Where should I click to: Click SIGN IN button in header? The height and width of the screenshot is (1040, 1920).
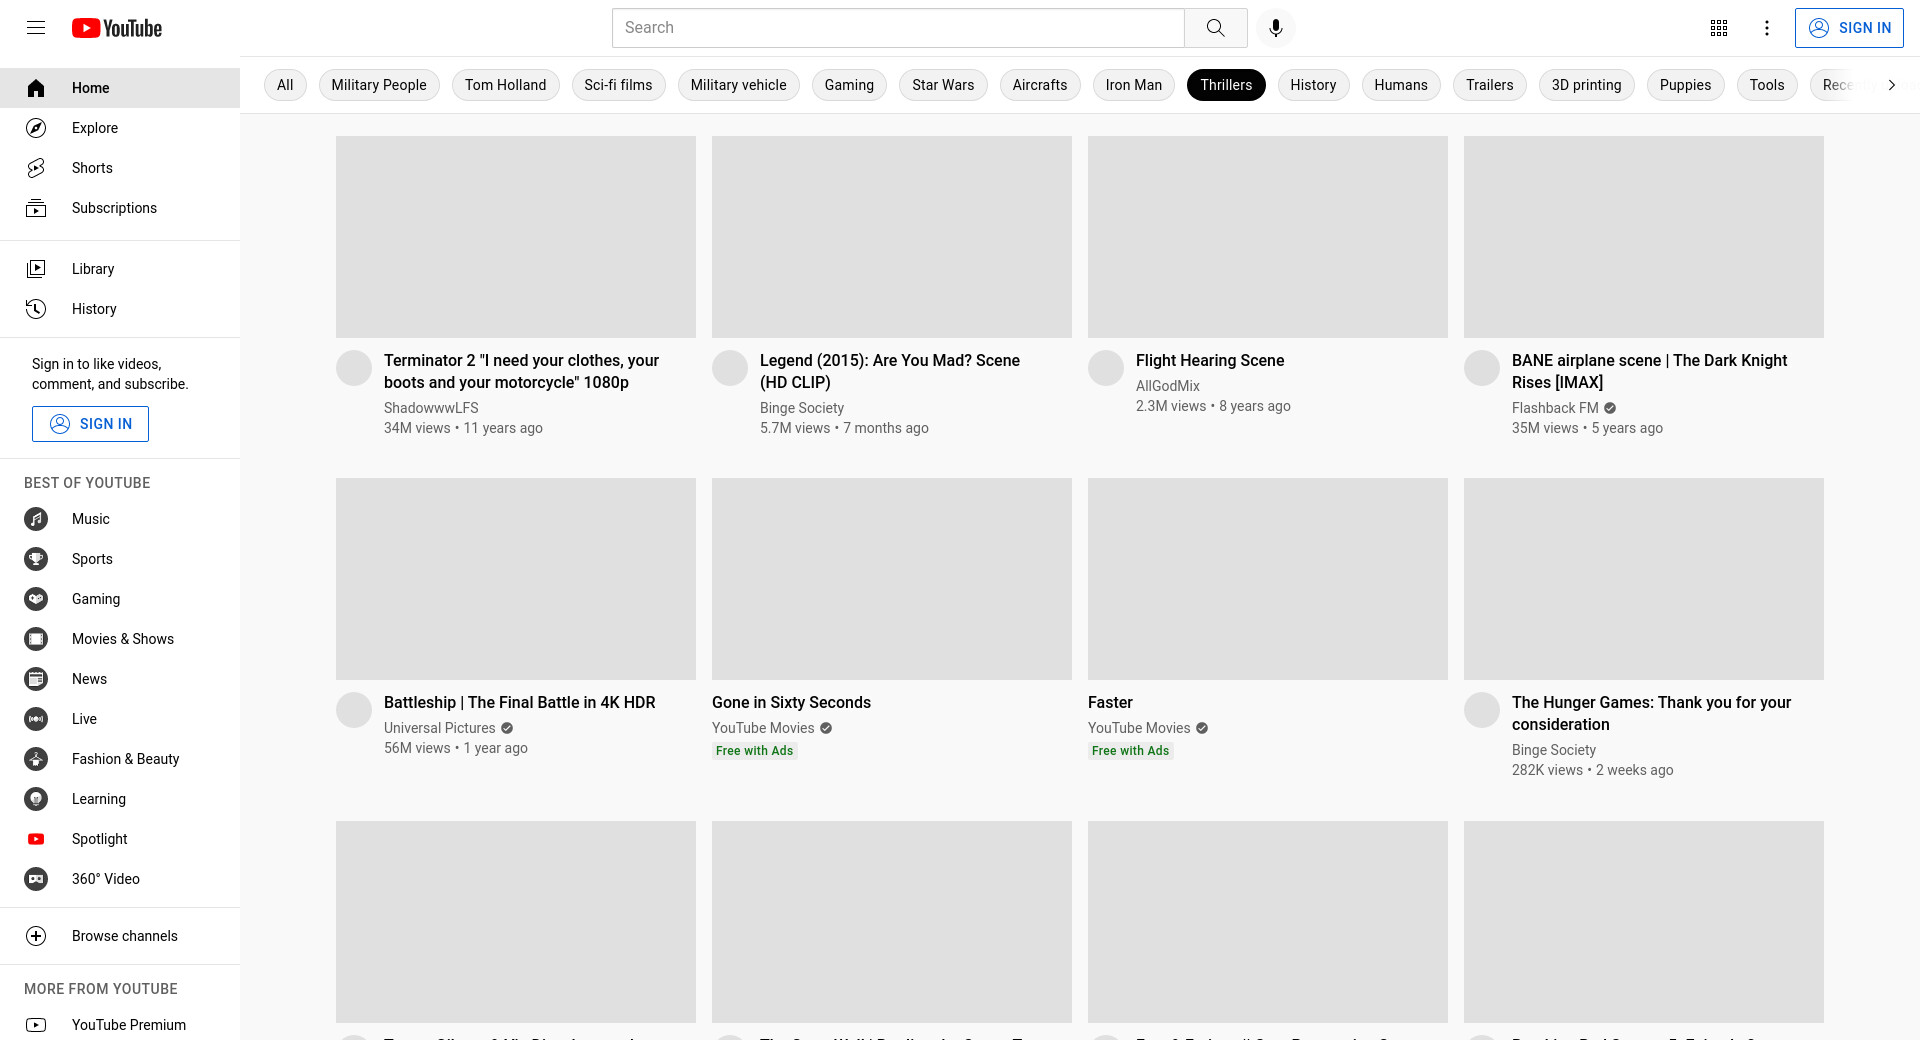pos(1849,28)
